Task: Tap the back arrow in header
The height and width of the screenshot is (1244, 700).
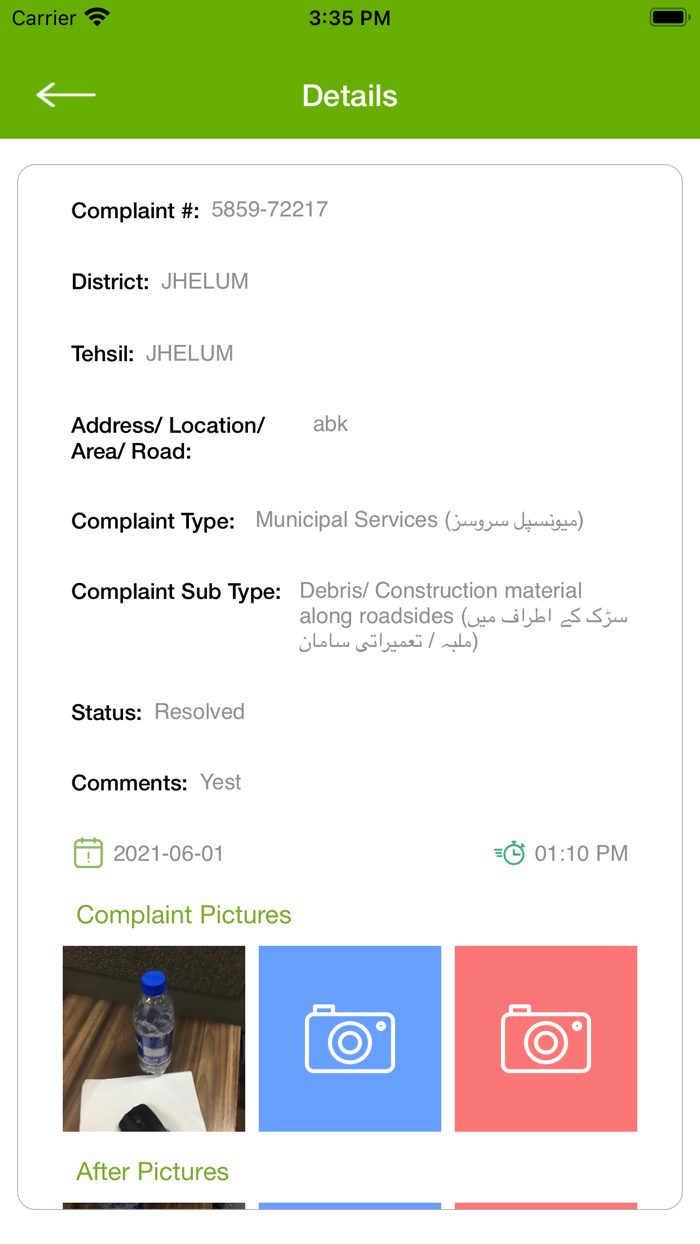Action: [66, 95]
